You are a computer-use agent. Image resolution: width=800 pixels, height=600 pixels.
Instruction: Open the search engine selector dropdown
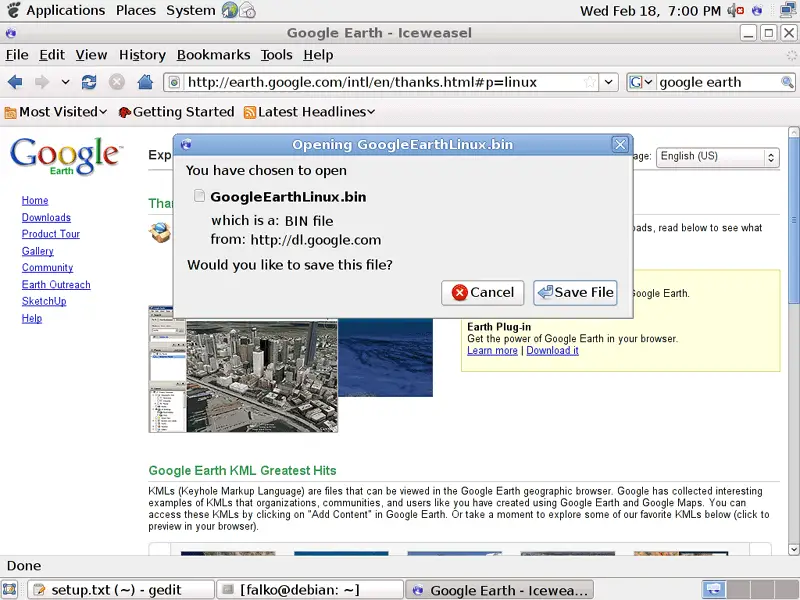coord(641,82)
